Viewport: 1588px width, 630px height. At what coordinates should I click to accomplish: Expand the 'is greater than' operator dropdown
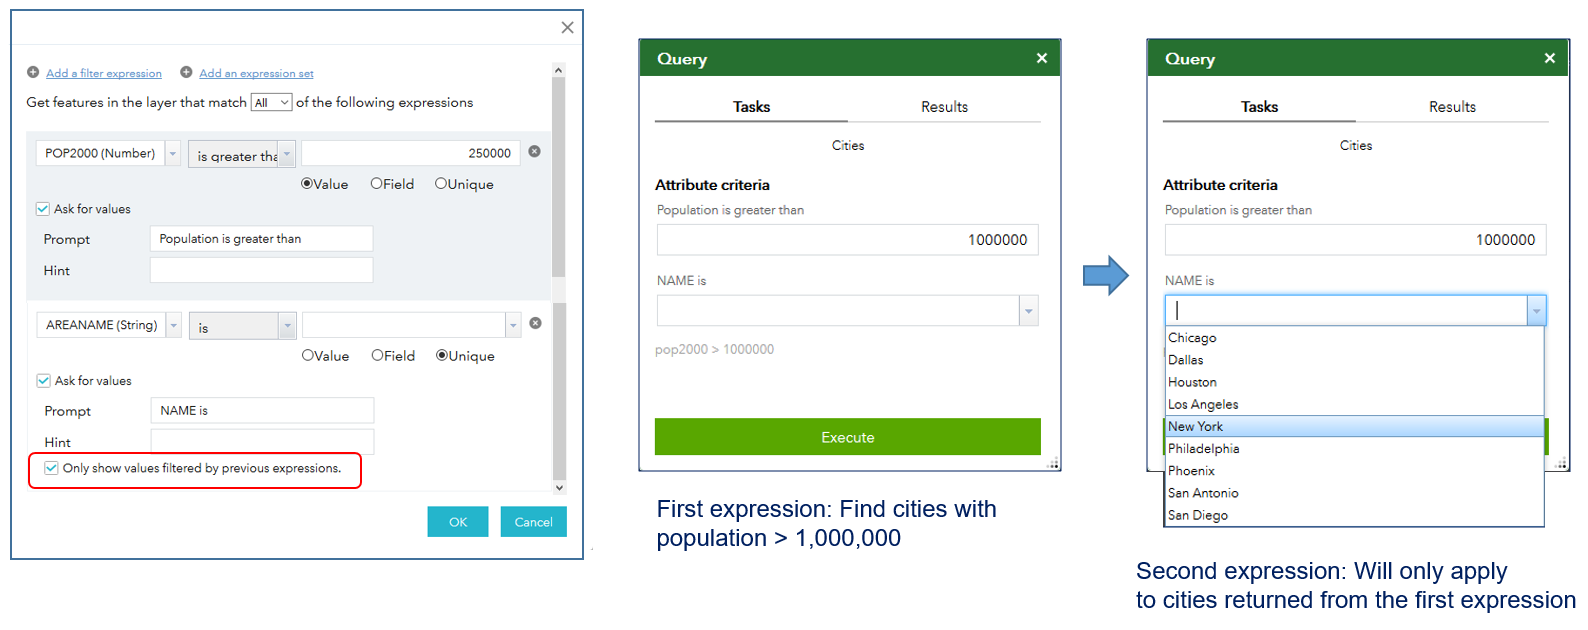(287, 154)
